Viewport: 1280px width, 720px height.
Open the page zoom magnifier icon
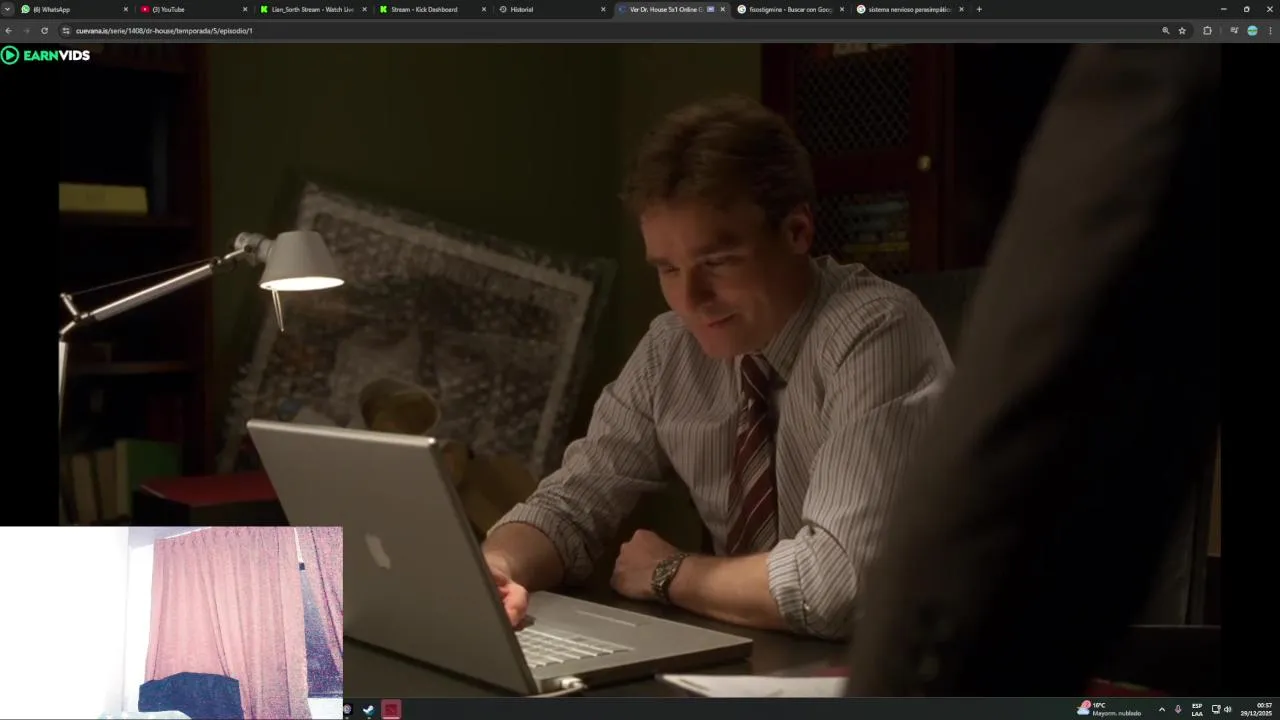1165,31
